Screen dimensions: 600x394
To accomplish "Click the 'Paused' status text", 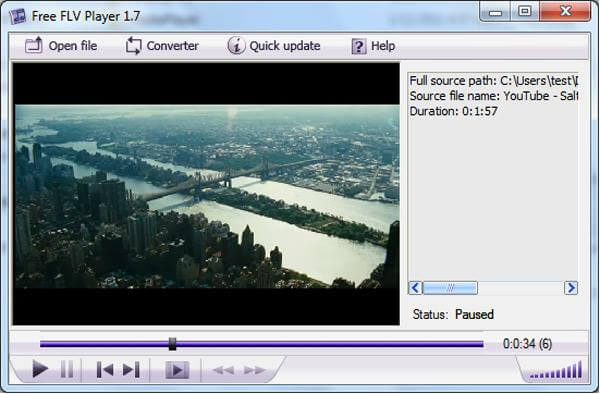I will point(474,314).
